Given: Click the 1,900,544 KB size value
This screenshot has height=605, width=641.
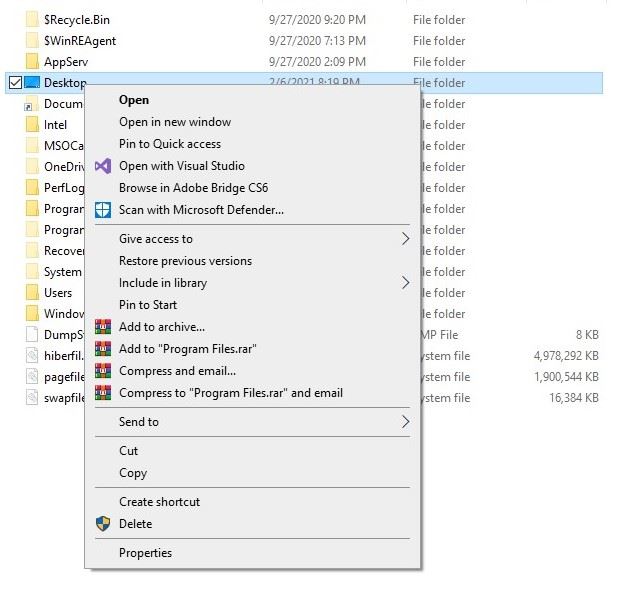Looking at the screenshot, I should (567, 377).
